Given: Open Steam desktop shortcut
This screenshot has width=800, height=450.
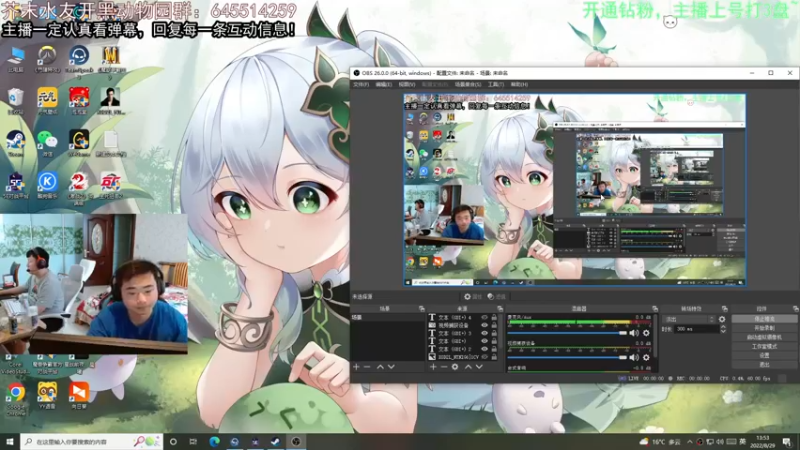Looking at the screenshot, I should [16, 142].
